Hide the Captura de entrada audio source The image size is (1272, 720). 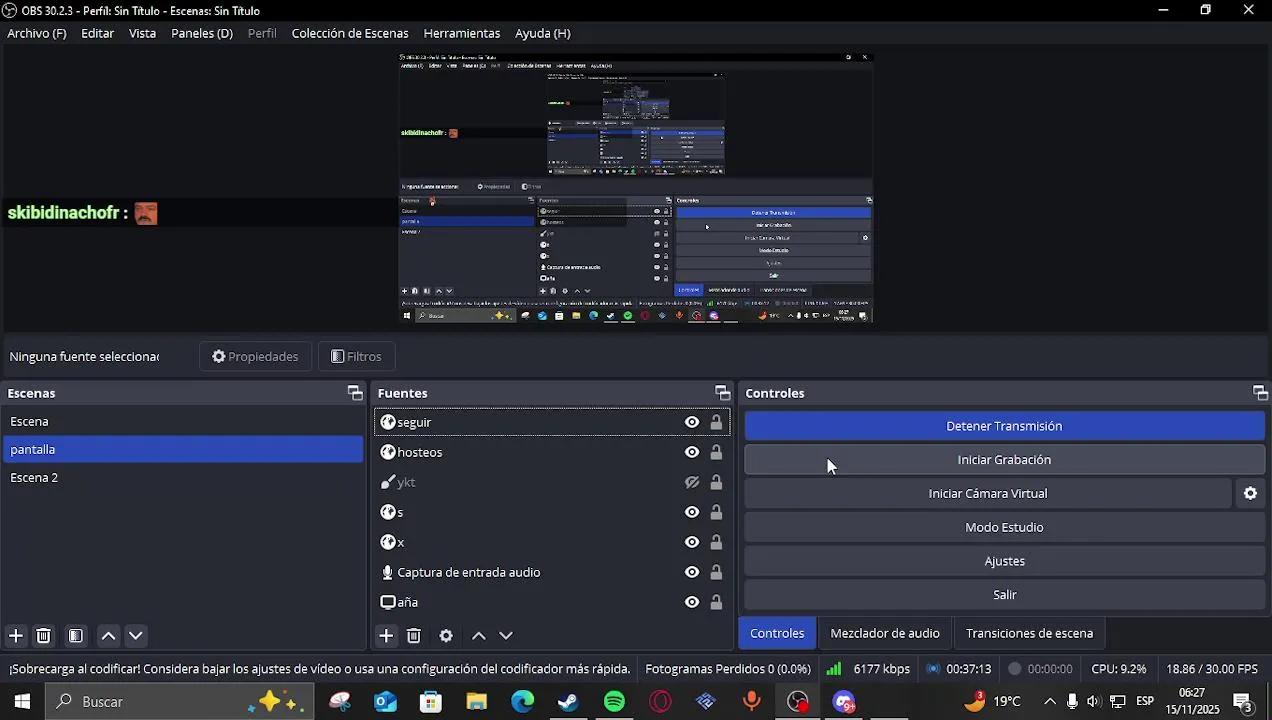[x=692, y=572]
